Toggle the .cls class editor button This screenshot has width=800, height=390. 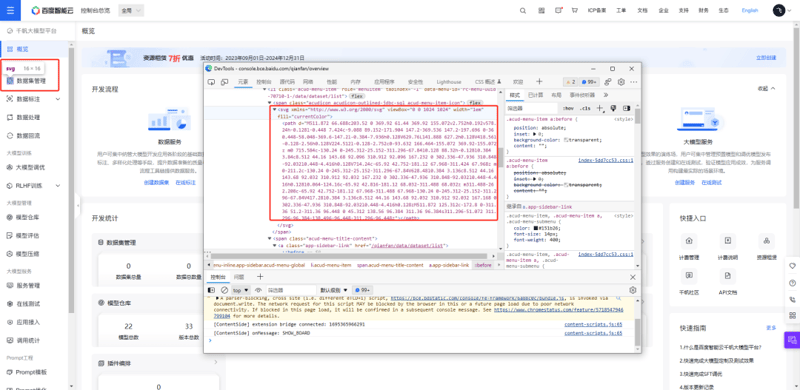585,108
